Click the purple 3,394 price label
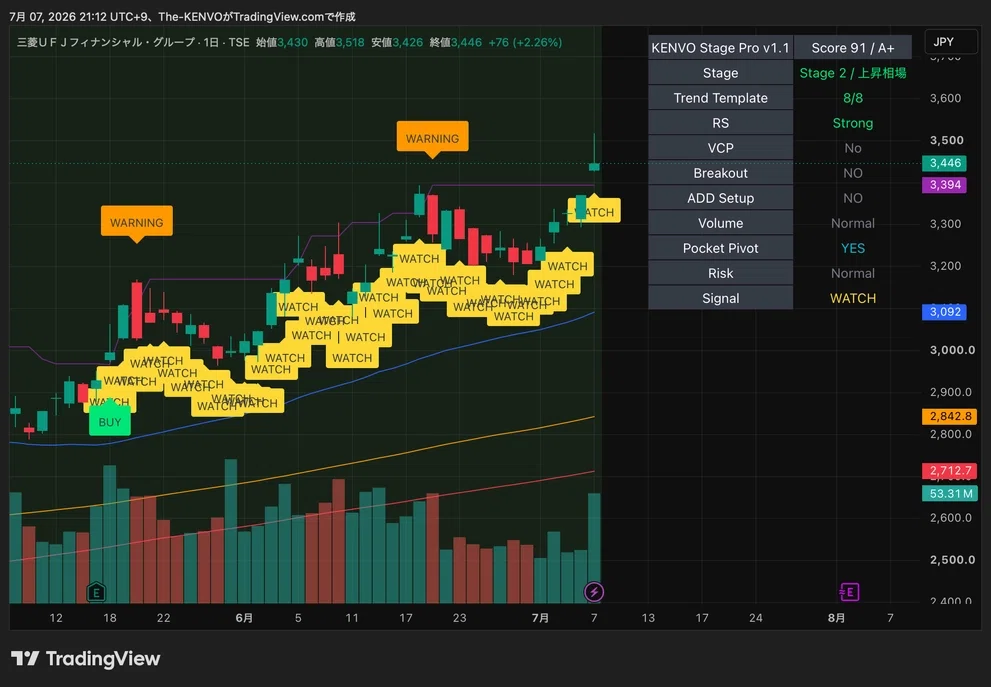 [x=944, y=185]
